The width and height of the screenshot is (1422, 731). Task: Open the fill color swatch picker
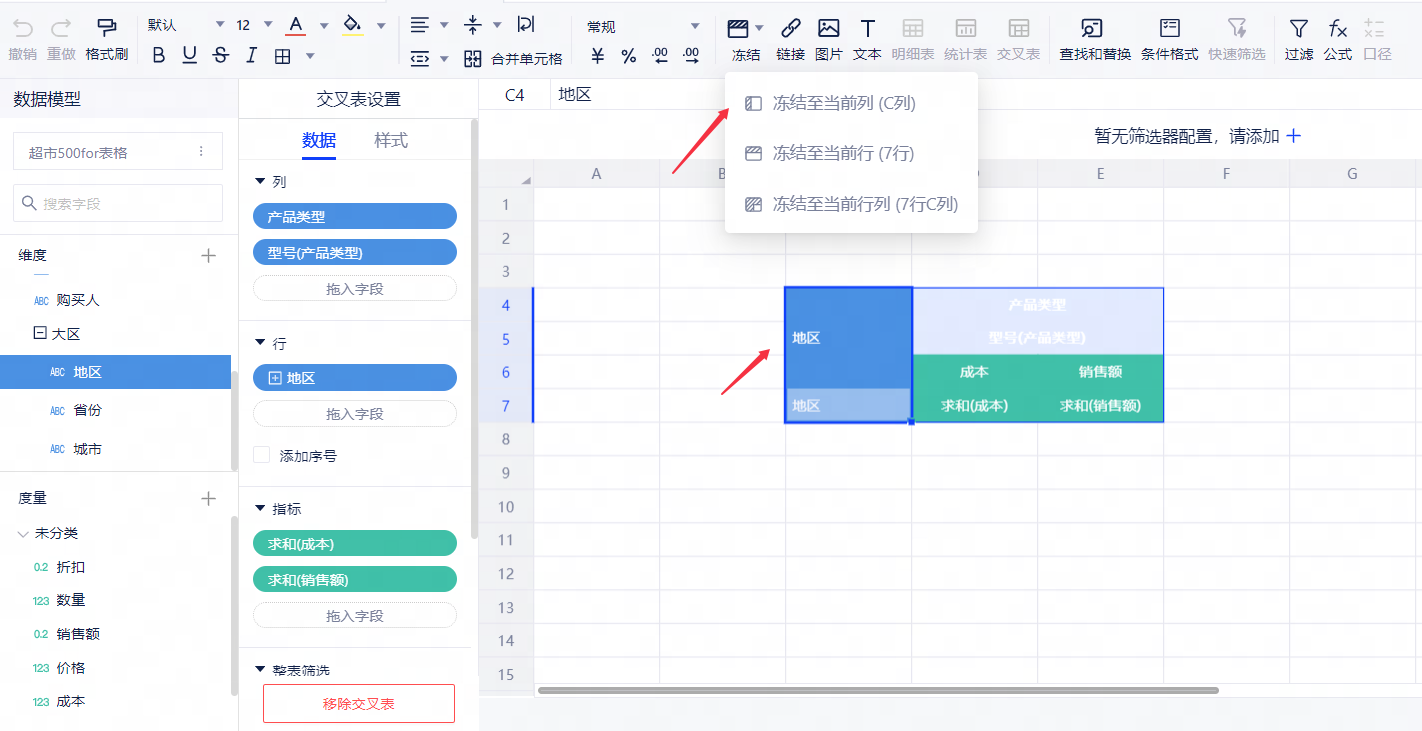coord(381,25)
